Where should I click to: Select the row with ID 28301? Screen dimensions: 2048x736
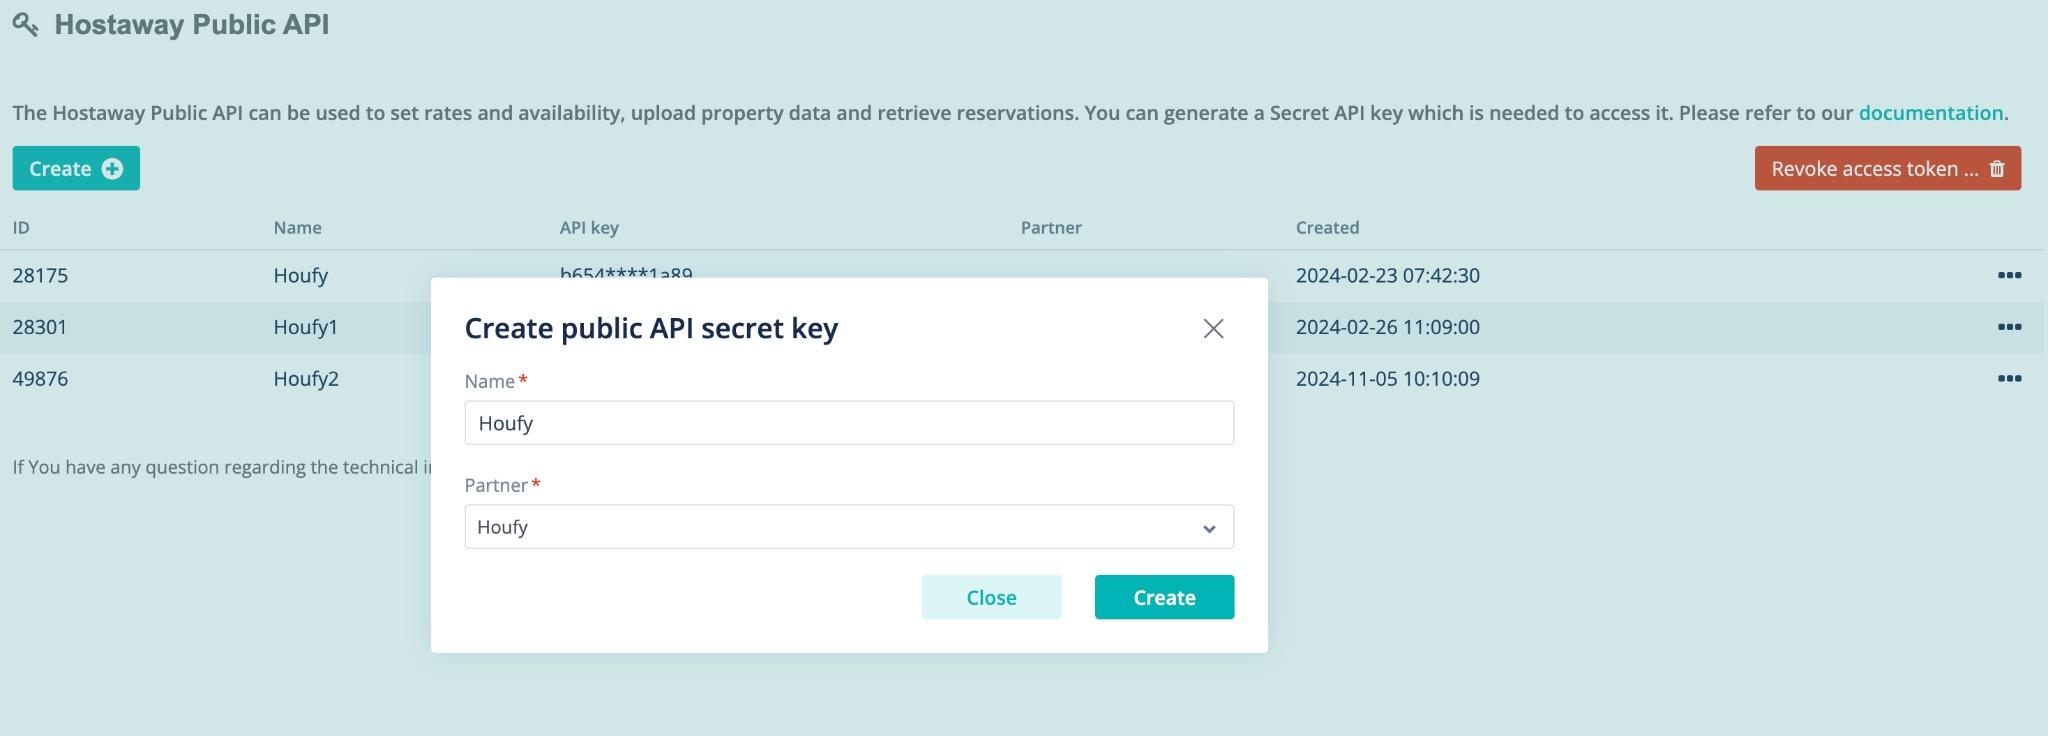pyautogui.click(x=40, y=327)
